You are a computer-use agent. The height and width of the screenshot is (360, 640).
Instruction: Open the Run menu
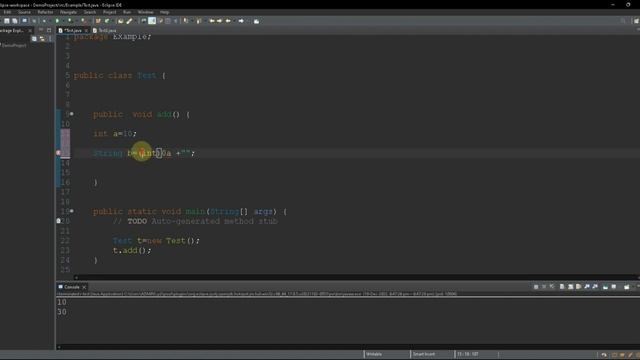(127, 12)
